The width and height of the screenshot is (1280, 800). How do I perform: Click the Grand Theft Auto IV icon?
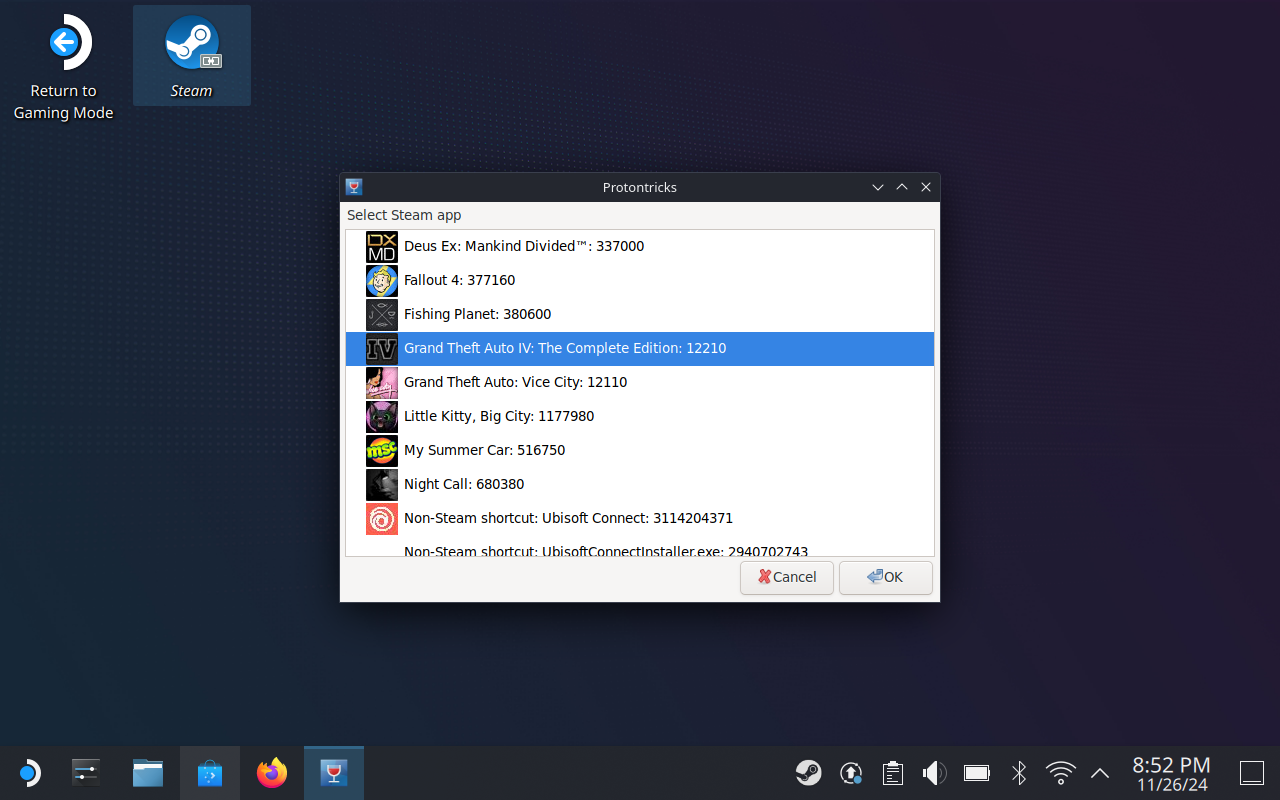[382, 348]
